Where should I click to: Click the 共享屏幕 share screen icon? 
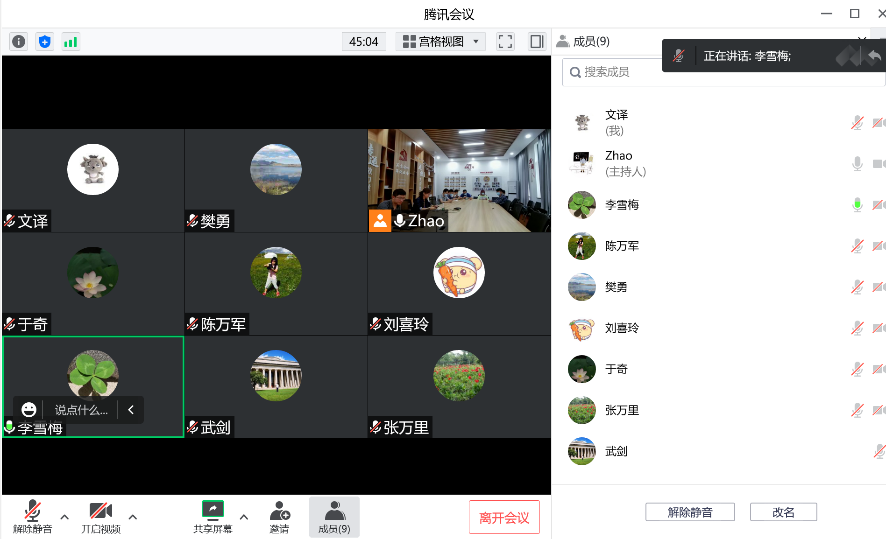click(x=212, y=511)
